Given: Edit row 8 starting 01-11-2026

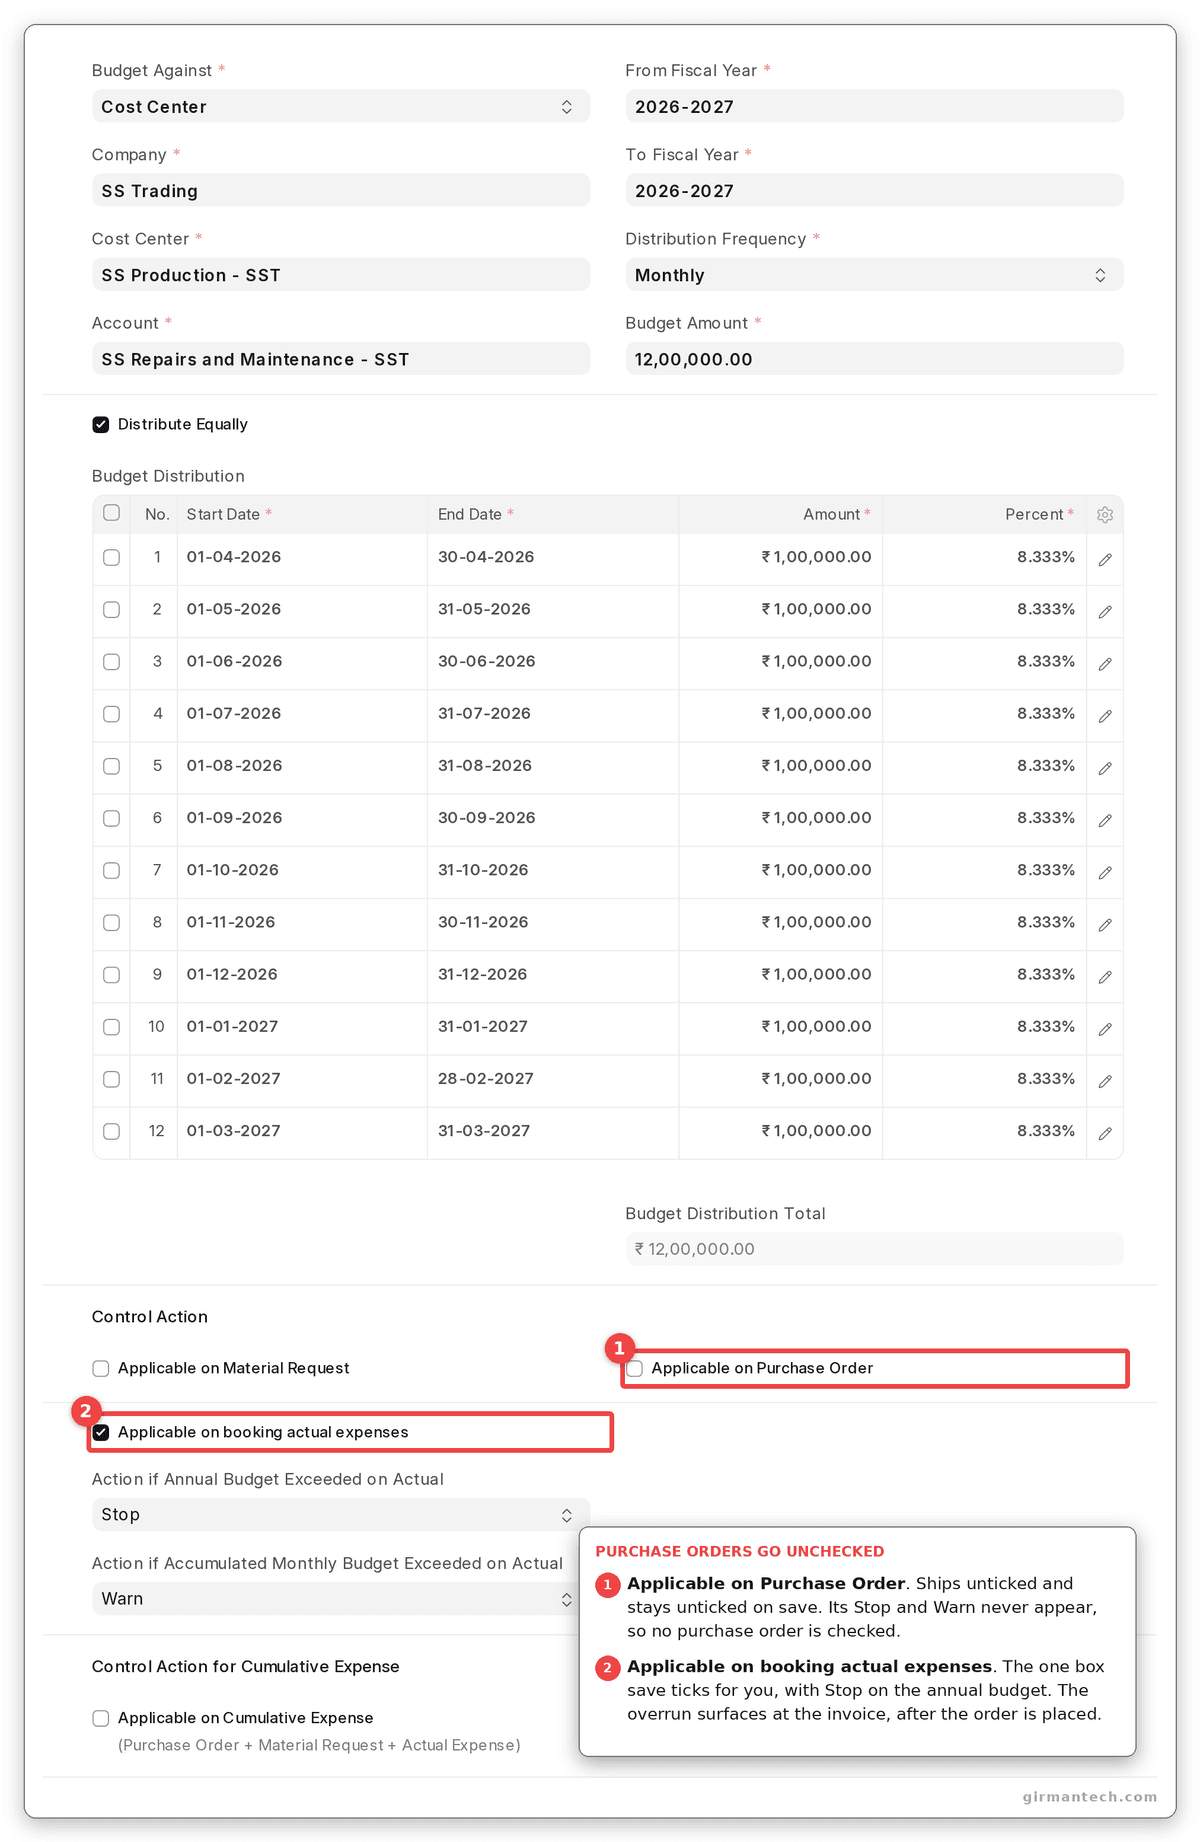Looking at the screenshot, I should point(1105,925).
